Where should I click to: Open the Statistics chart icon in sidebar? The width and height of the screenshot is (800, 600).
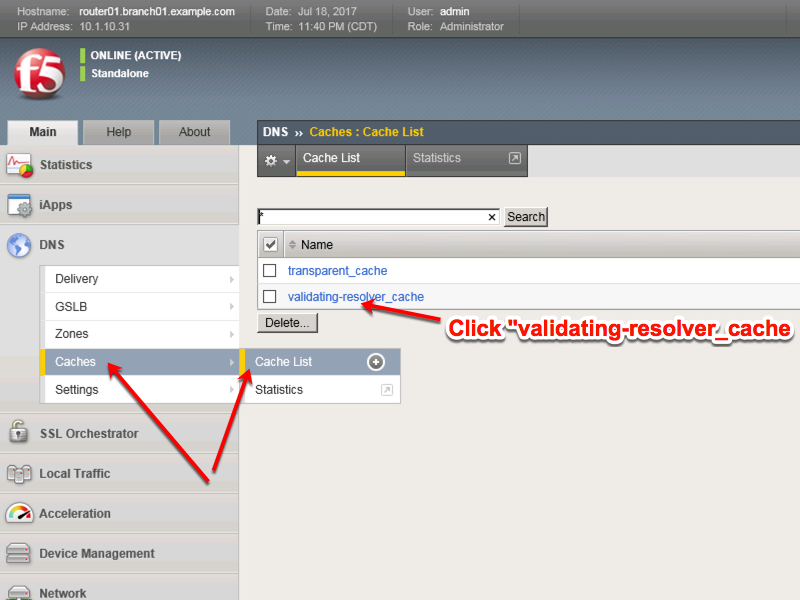point(19,165)
